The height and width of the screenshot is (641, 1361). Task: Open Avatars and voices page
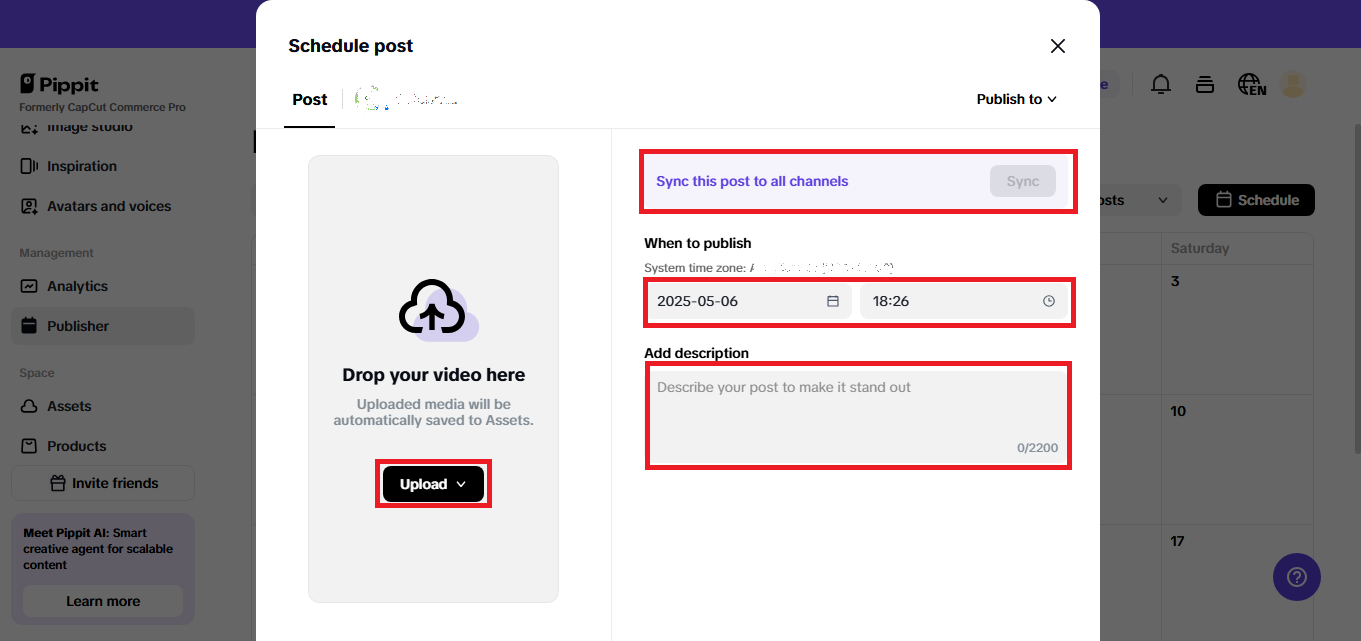point(108,206)
